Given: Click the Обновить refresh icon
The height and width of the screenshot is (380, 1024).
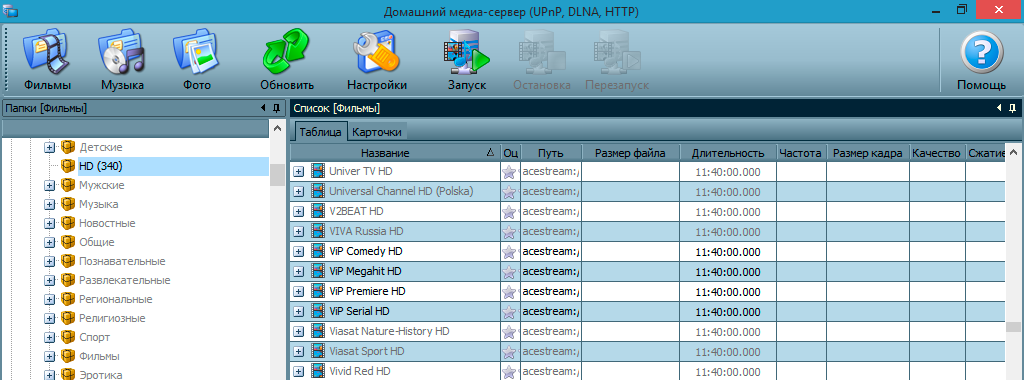Looking at the screenshot, I should 287,51.
